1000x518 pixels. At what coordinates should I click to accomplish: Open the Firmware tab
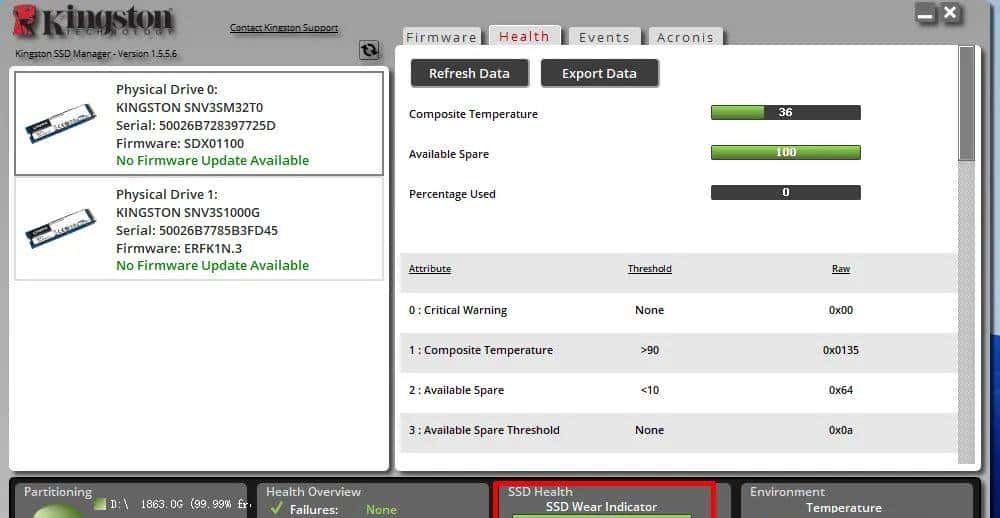point(441,37)
